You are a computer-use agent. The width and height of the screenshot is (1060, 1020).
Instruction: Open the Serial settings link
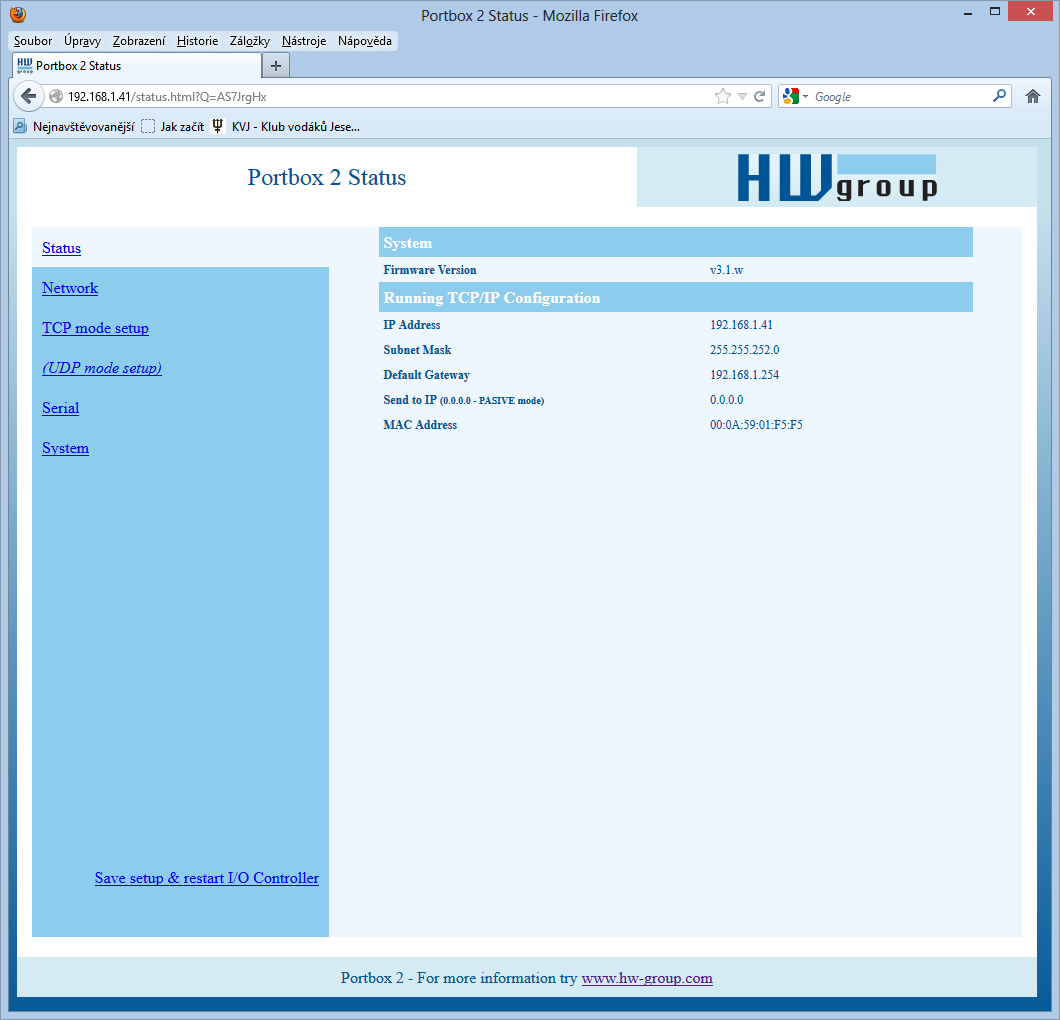(x=60, y=408)
